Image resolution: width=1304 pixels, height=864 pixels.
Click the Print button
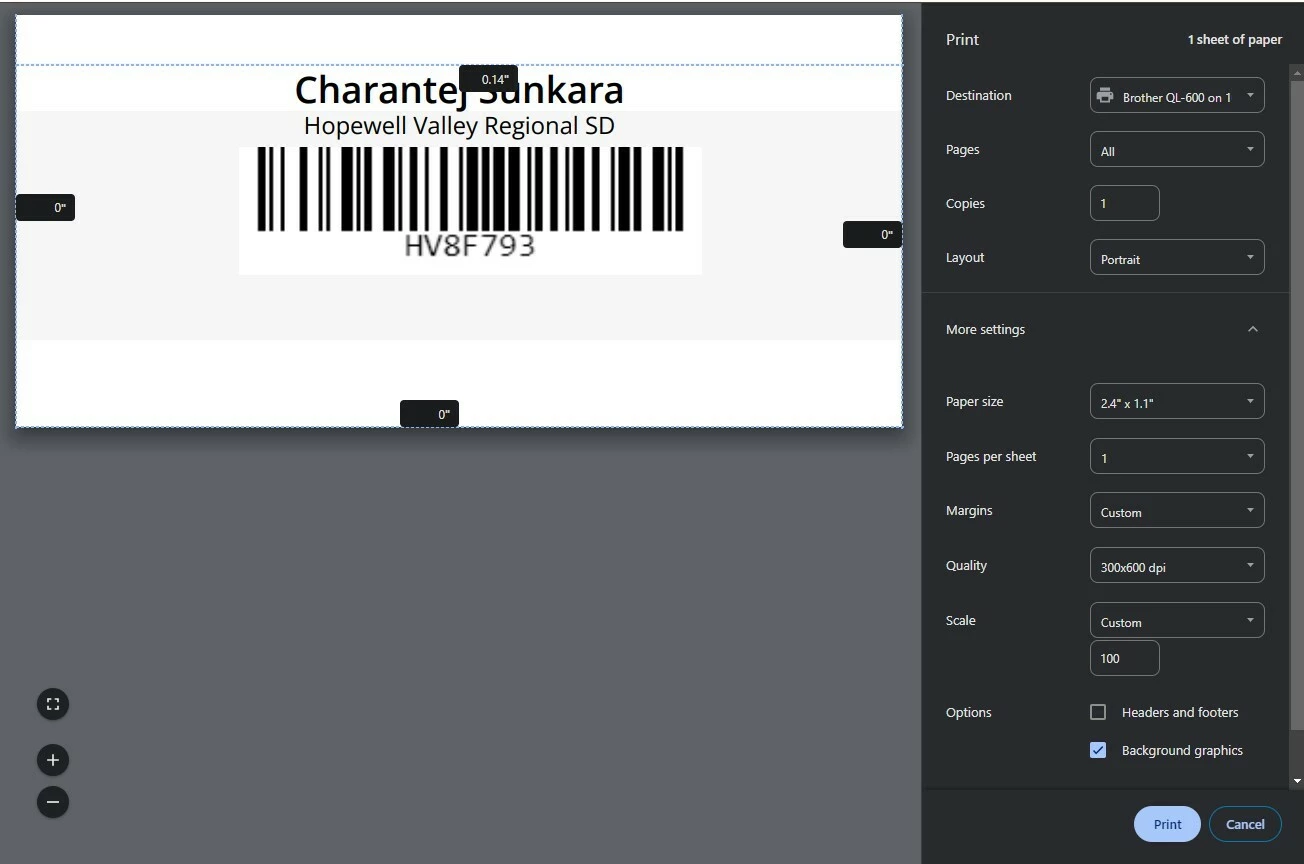[1167, 824]
